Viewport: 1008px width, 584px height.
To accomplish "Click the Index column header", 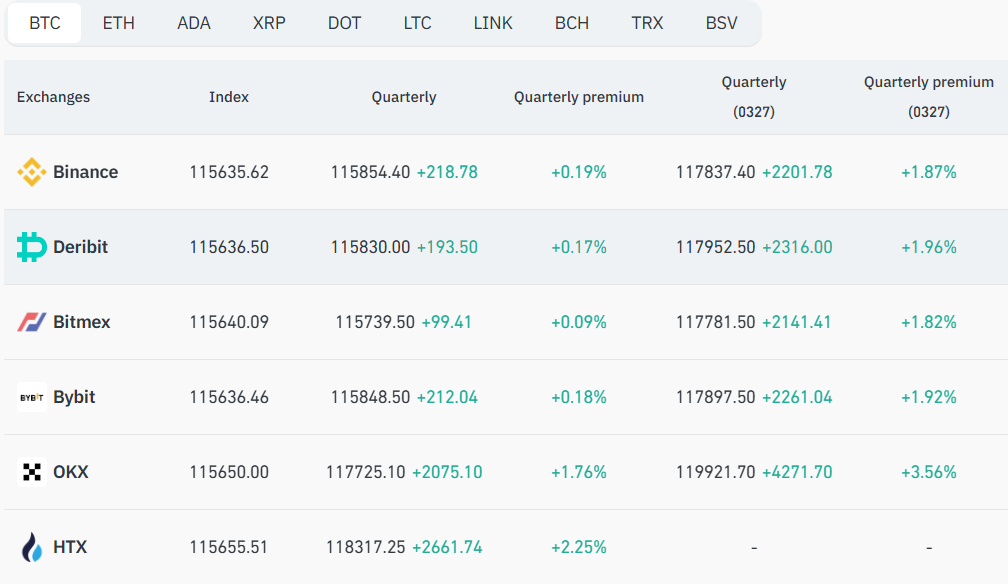I will (x=229, y=97).
